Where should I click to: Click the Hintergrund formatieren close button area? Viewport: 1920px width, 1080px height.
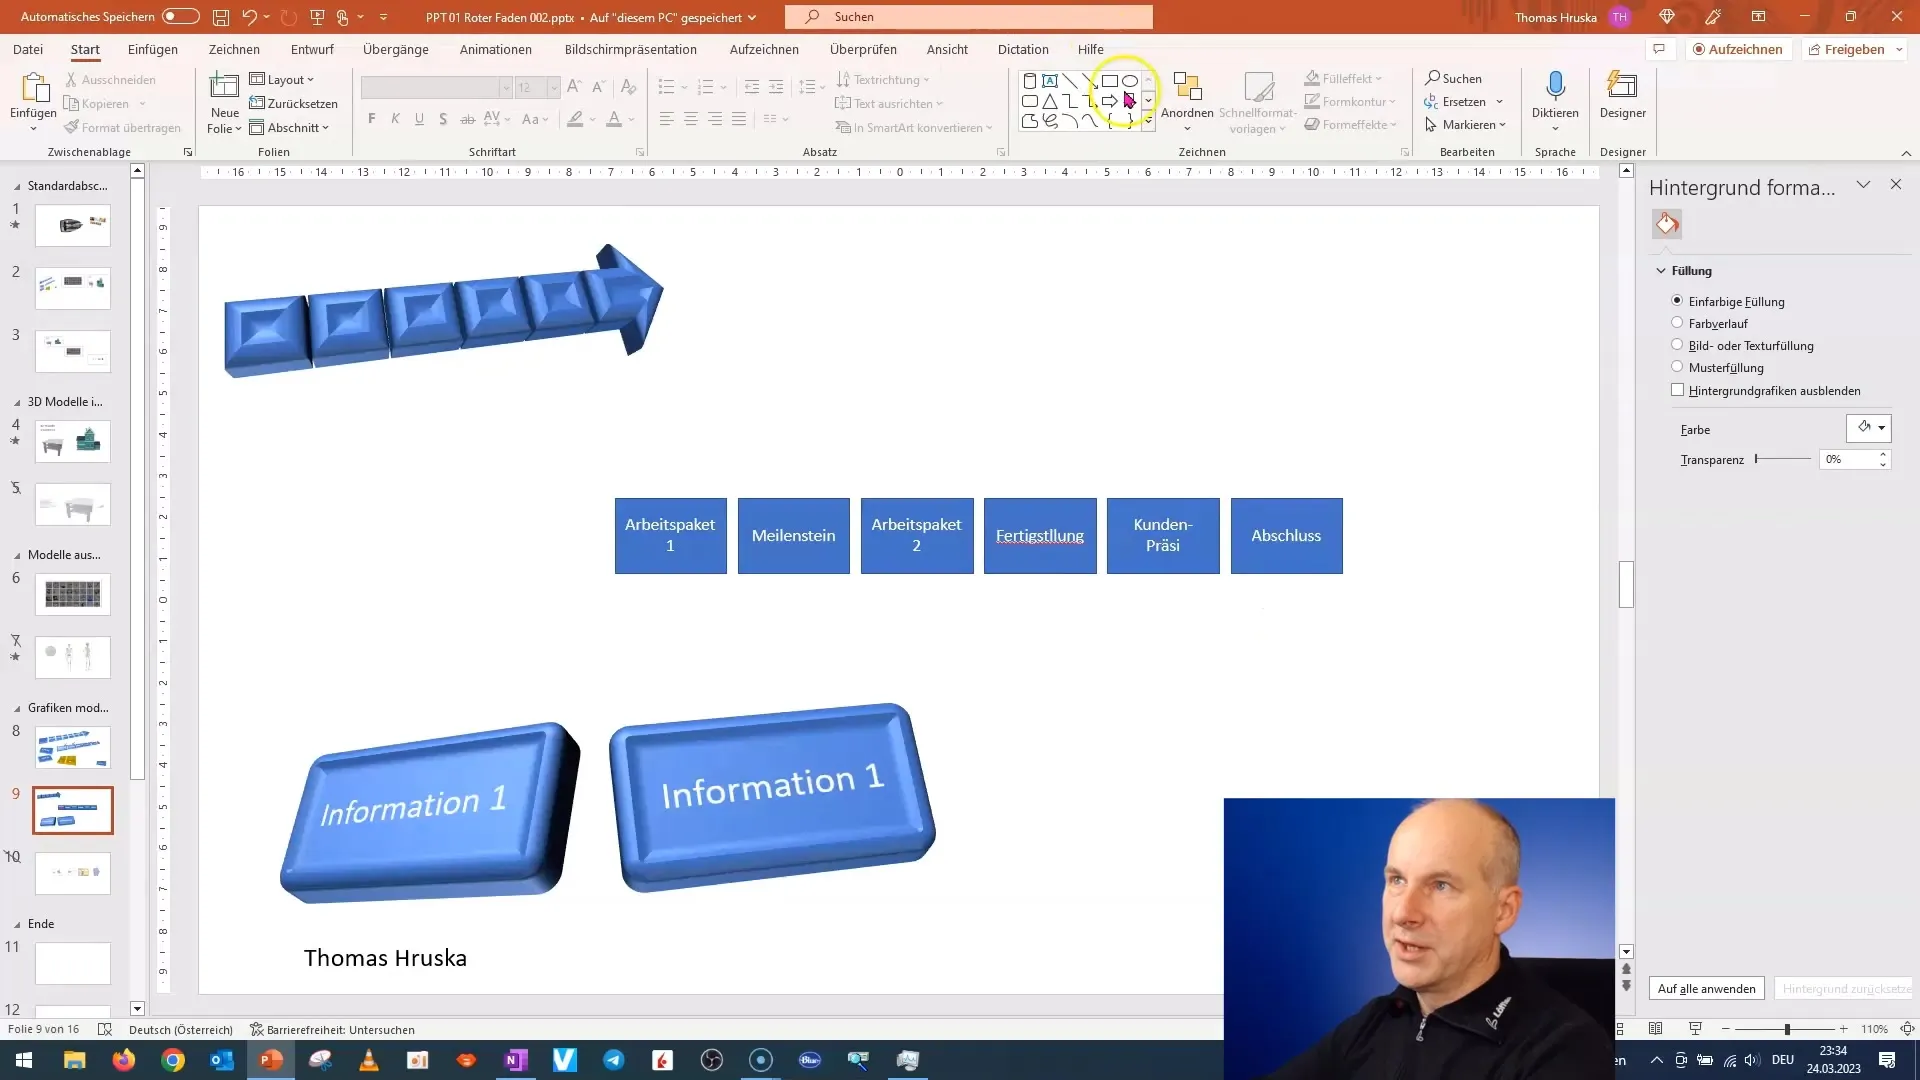coord(1896,185)
